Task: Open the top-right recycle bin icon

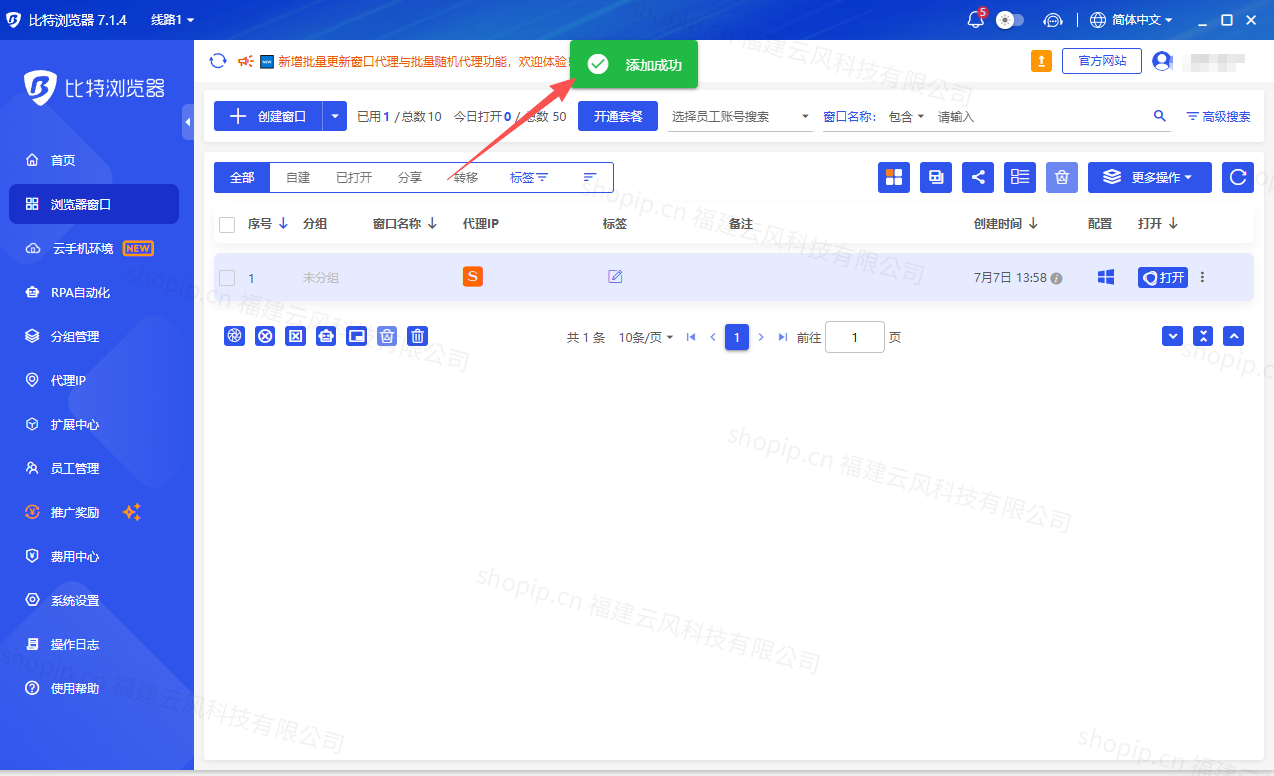Action: coord(1062,177)
